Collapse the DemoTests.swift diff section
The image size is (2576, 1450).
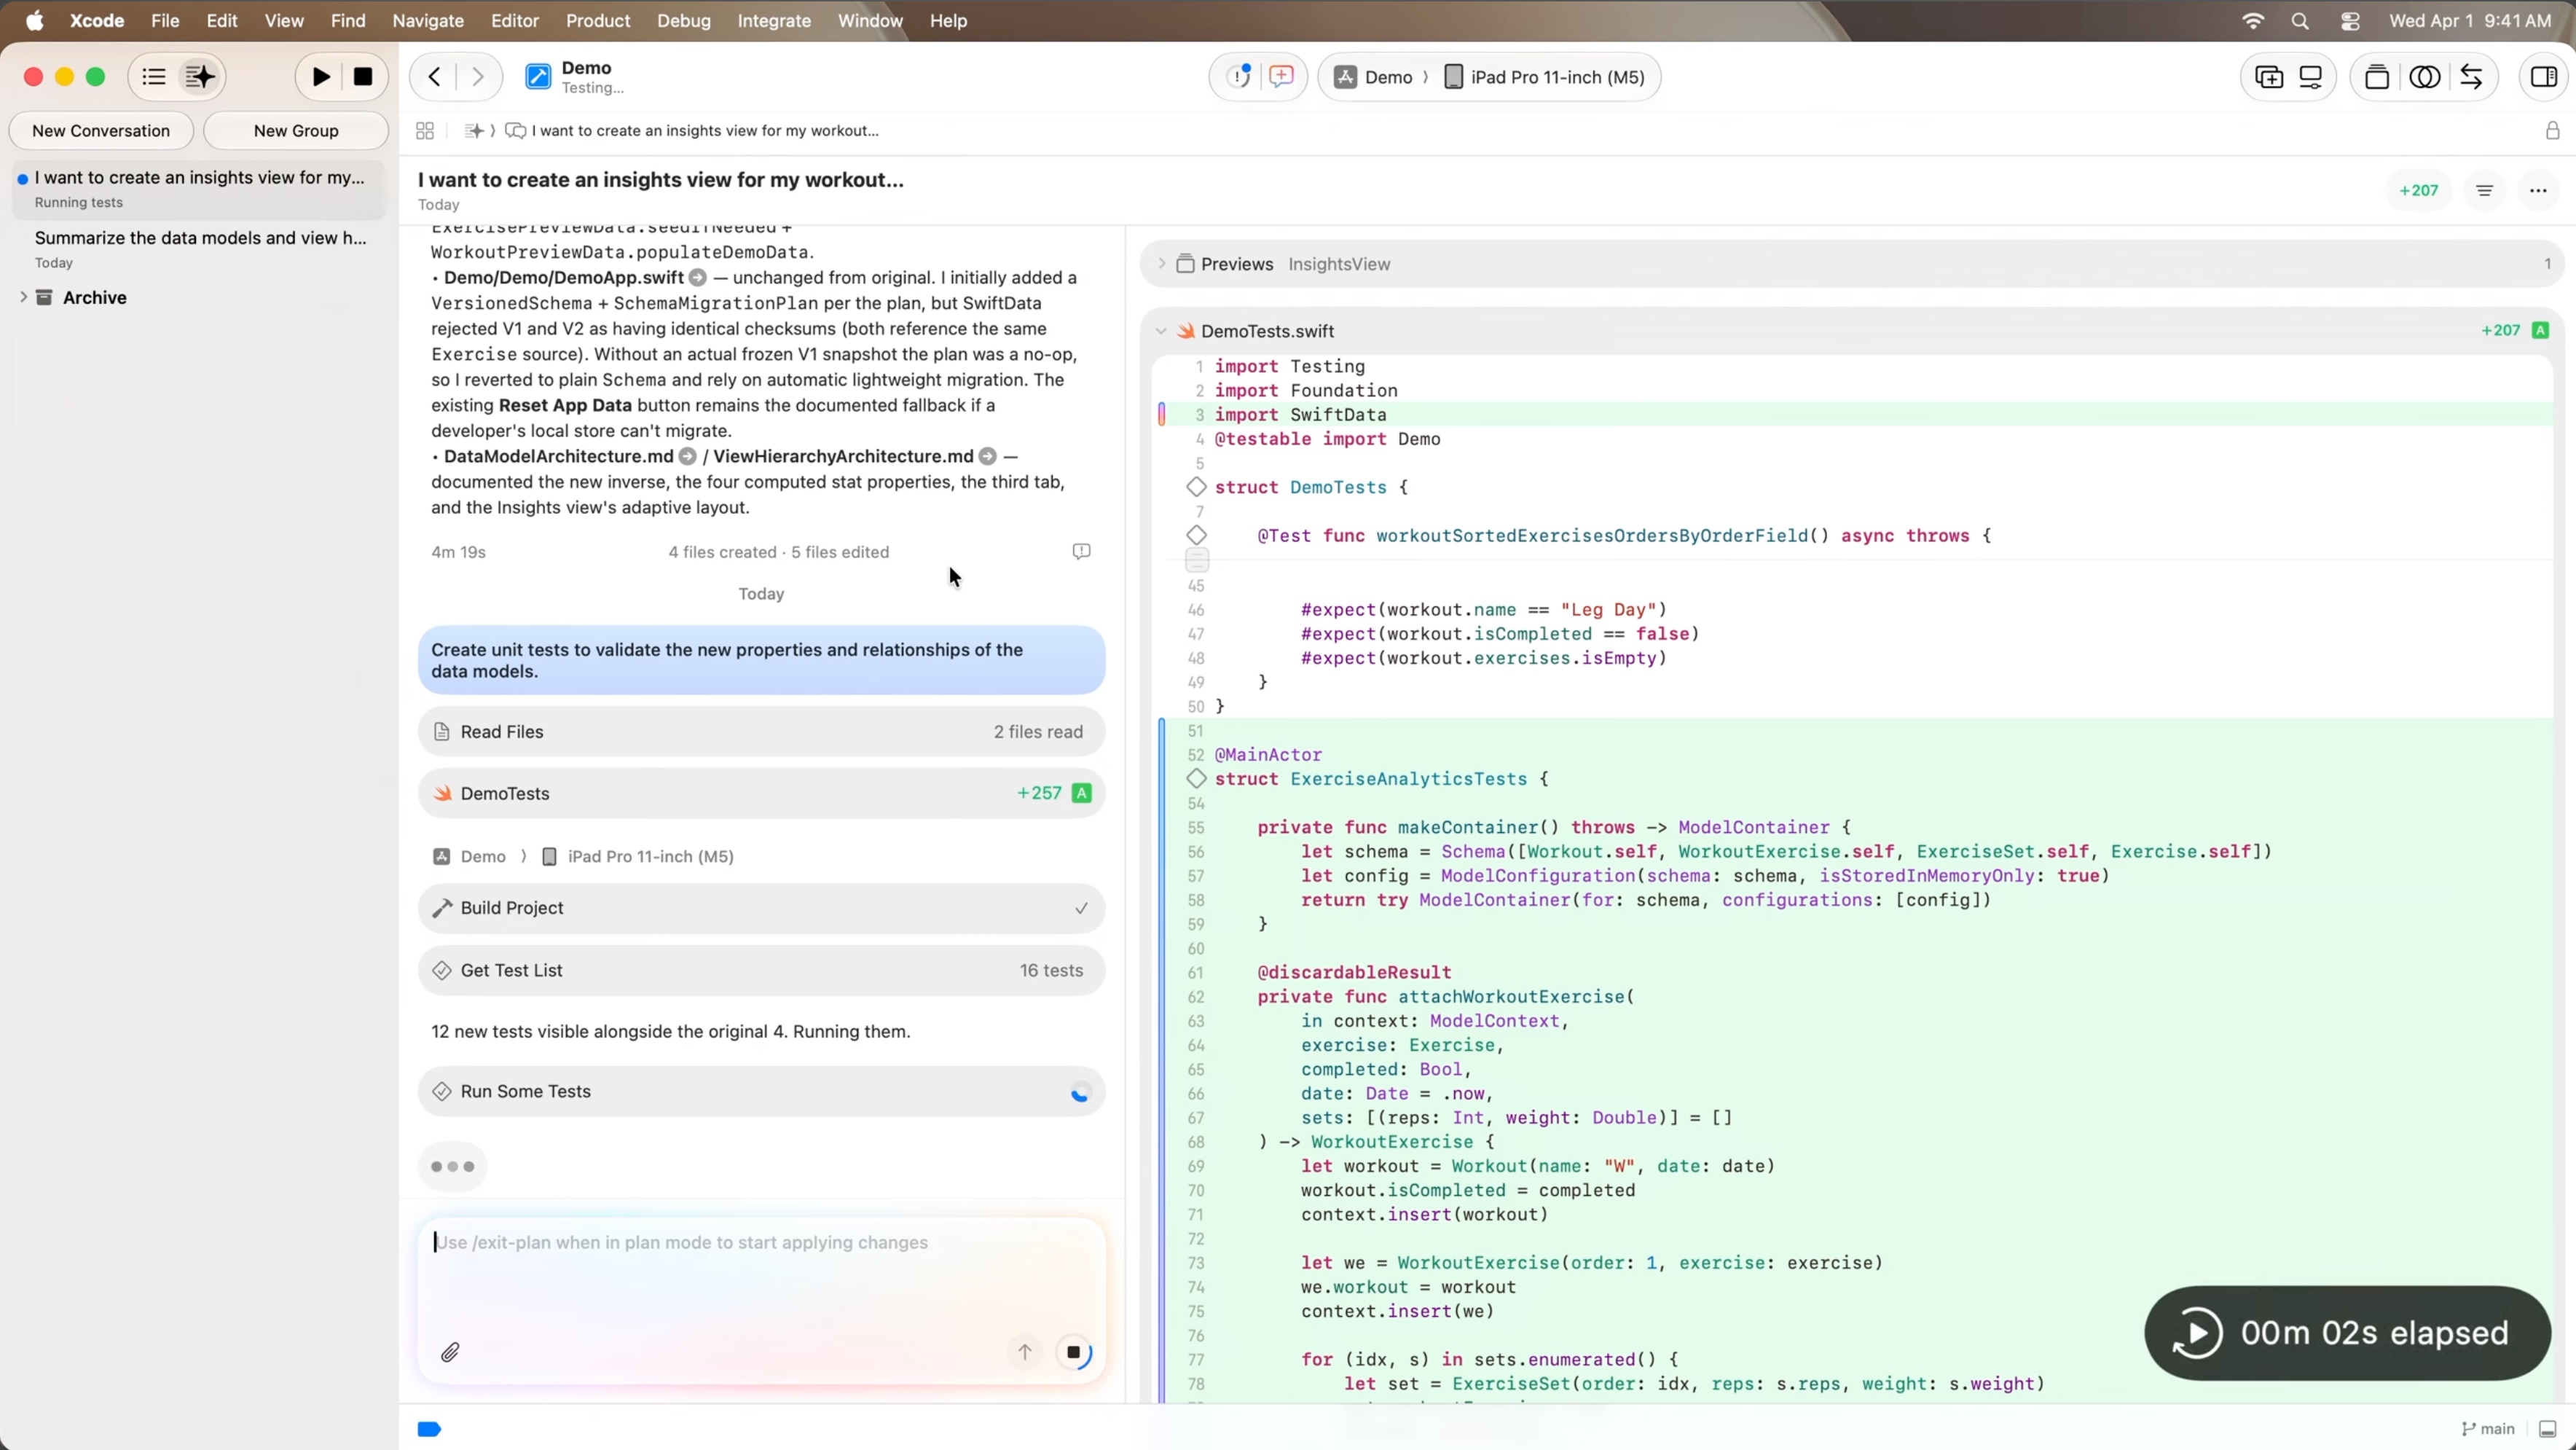(x=1161, y=331)
